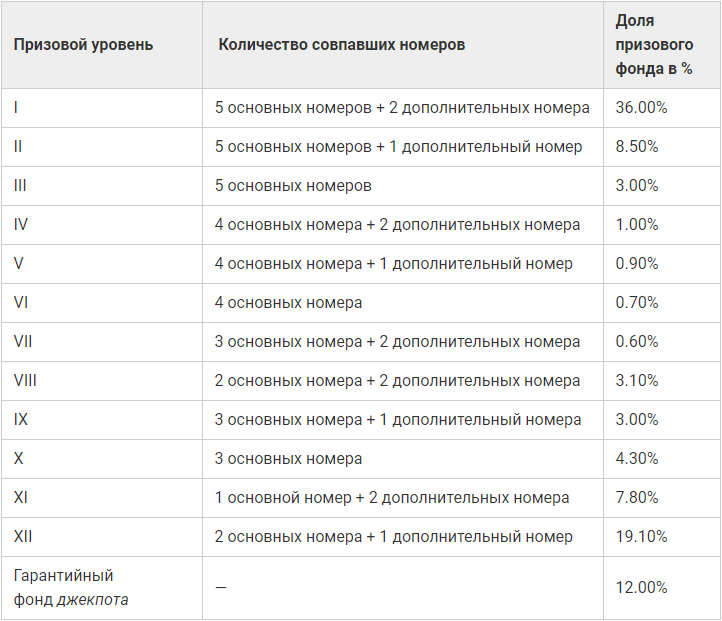Click the 19.10% share for level XII

click(x=641, y=536)
